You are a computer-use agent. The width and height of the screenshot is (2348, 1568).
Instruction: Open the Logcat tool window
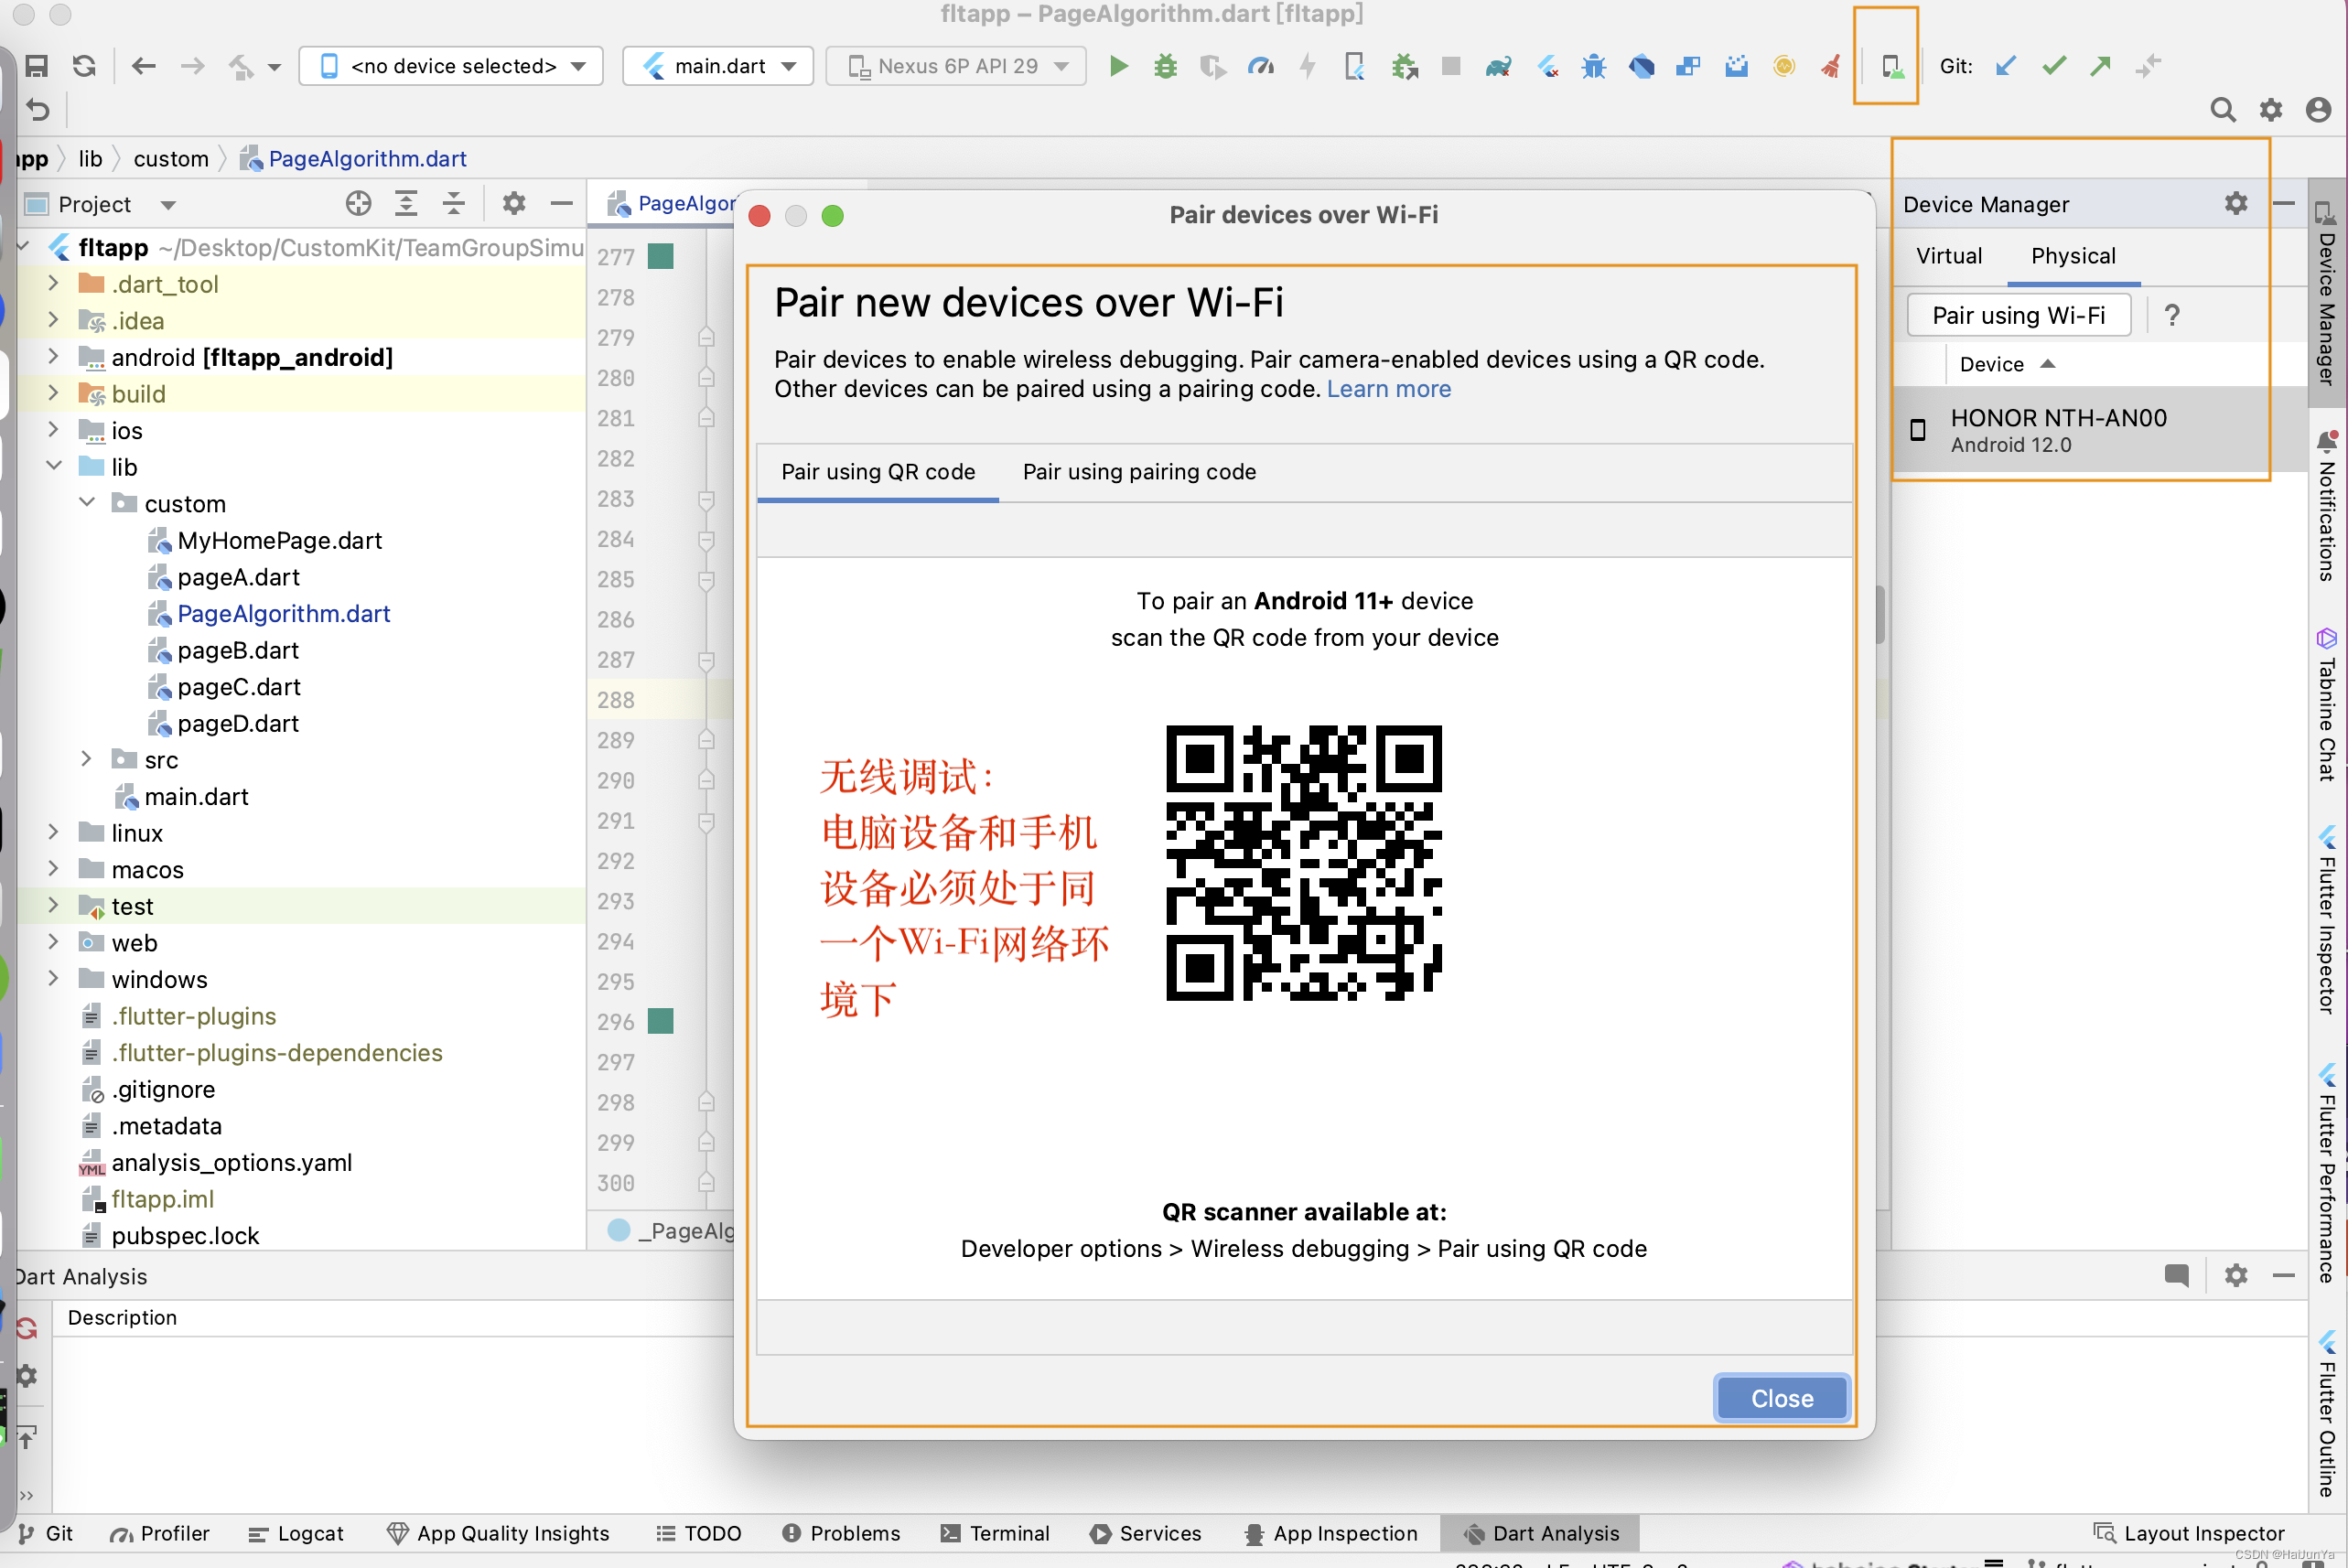pos(296,1533)
